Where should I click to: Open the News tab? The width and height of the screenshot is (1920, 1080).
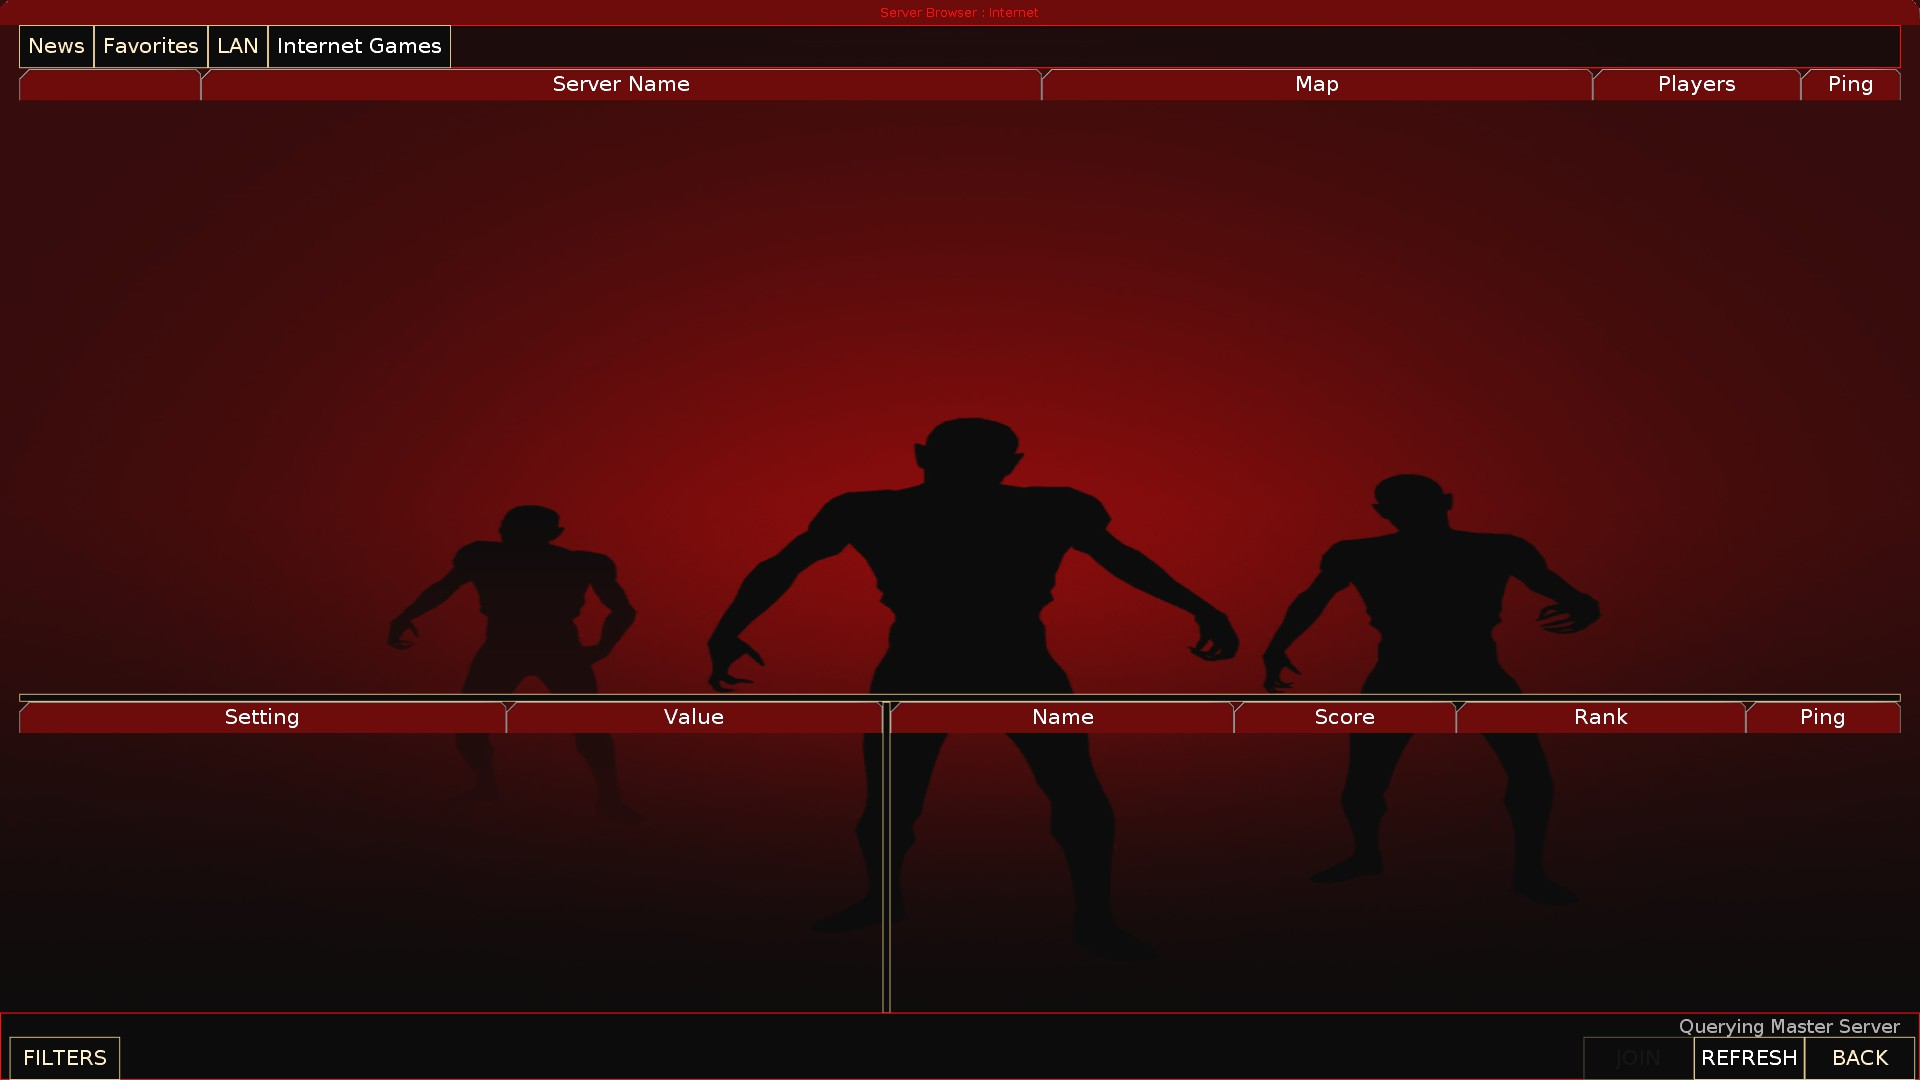(x=56, y=46)
